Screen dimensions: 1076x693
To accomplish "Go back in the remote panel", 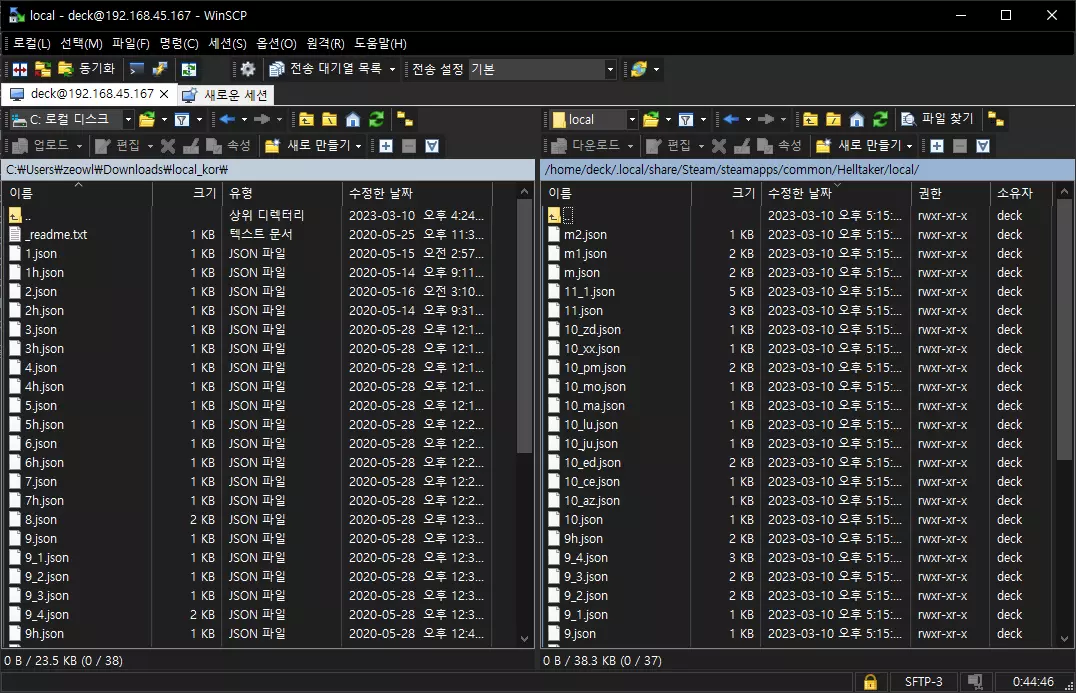I will pos(731,120).
